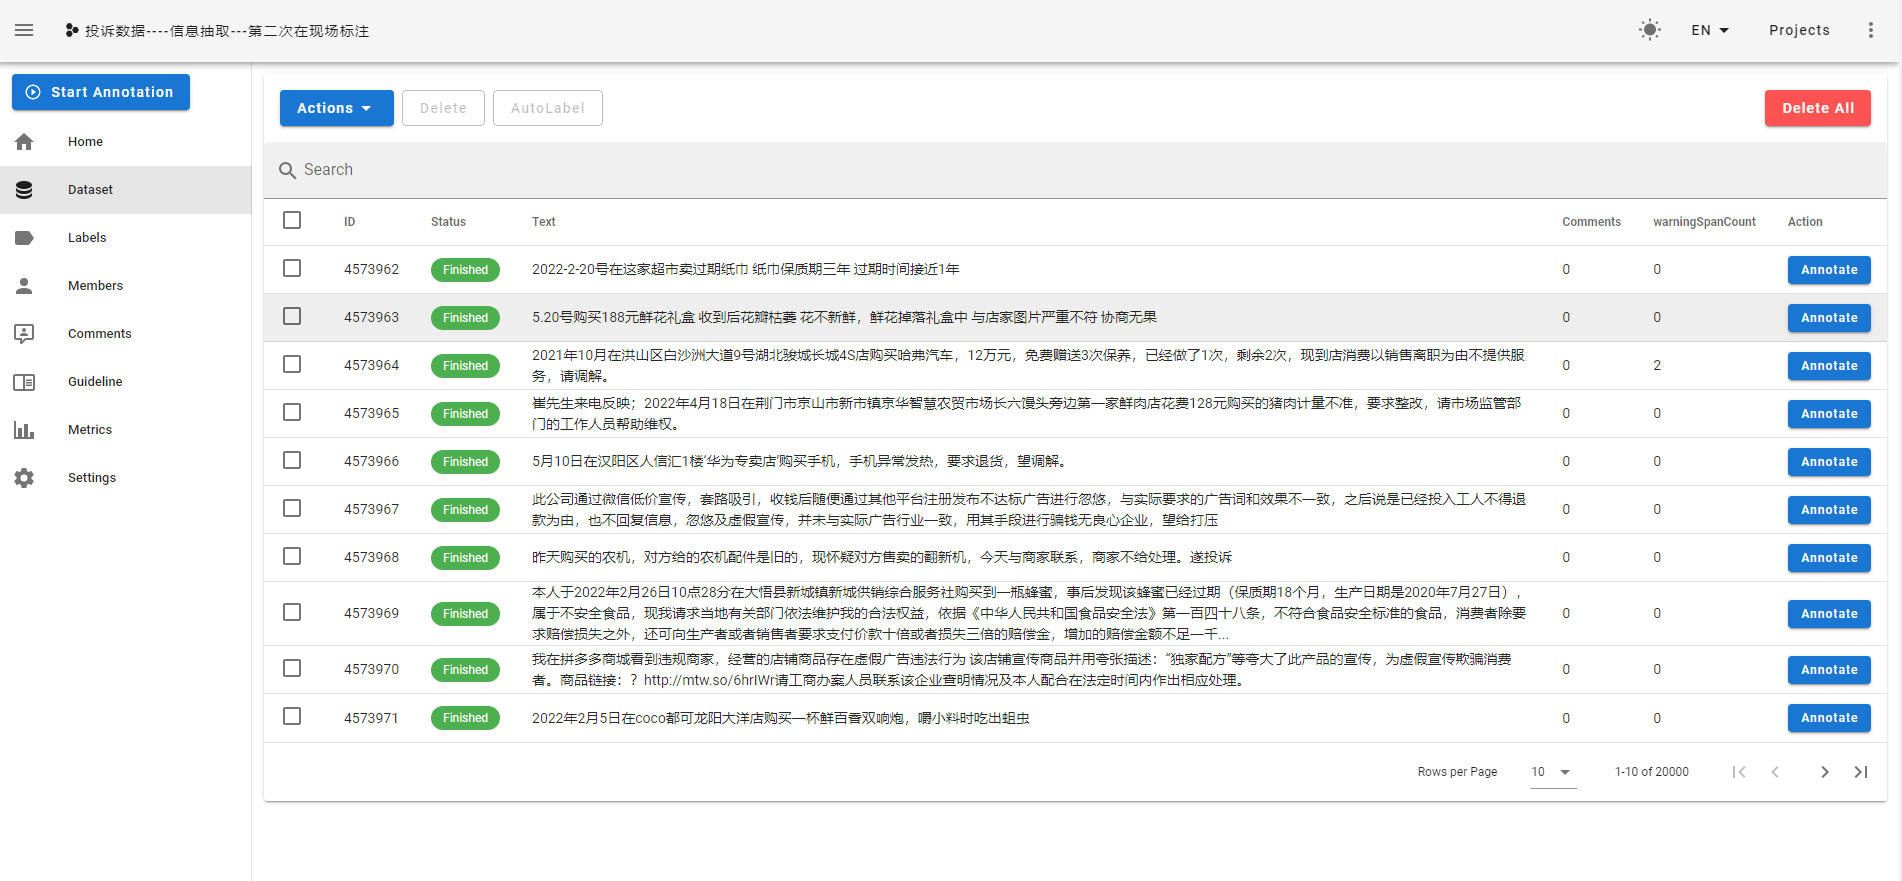The width and height of the screenshot is (1902, 881).
Task: Click the Delete button beside Actions
Action: [443, 108]
